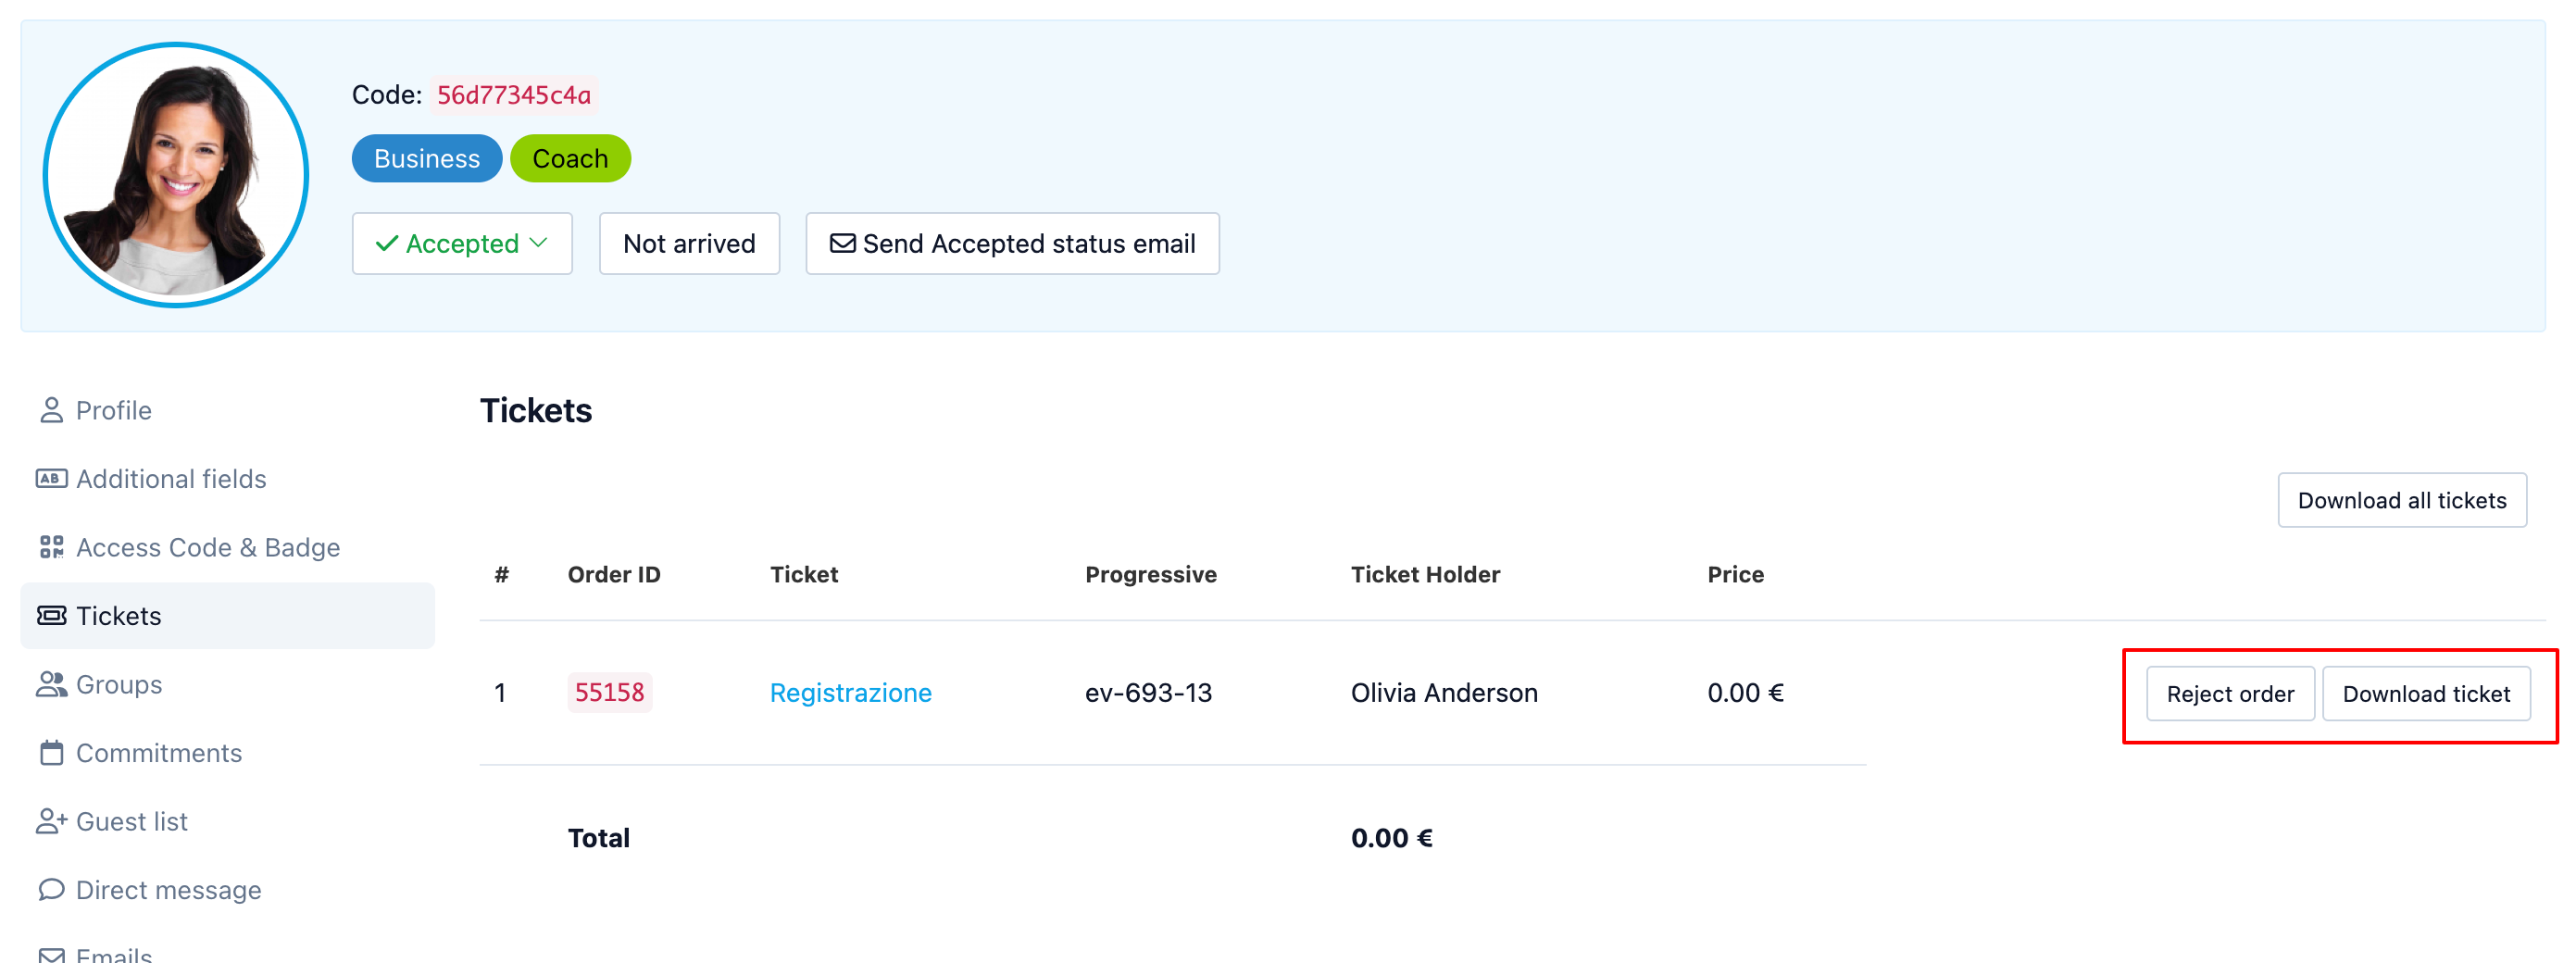Screen dimensions: 2576x963
Task: Click the Direct message bubble icon
Action: (51, 889)
